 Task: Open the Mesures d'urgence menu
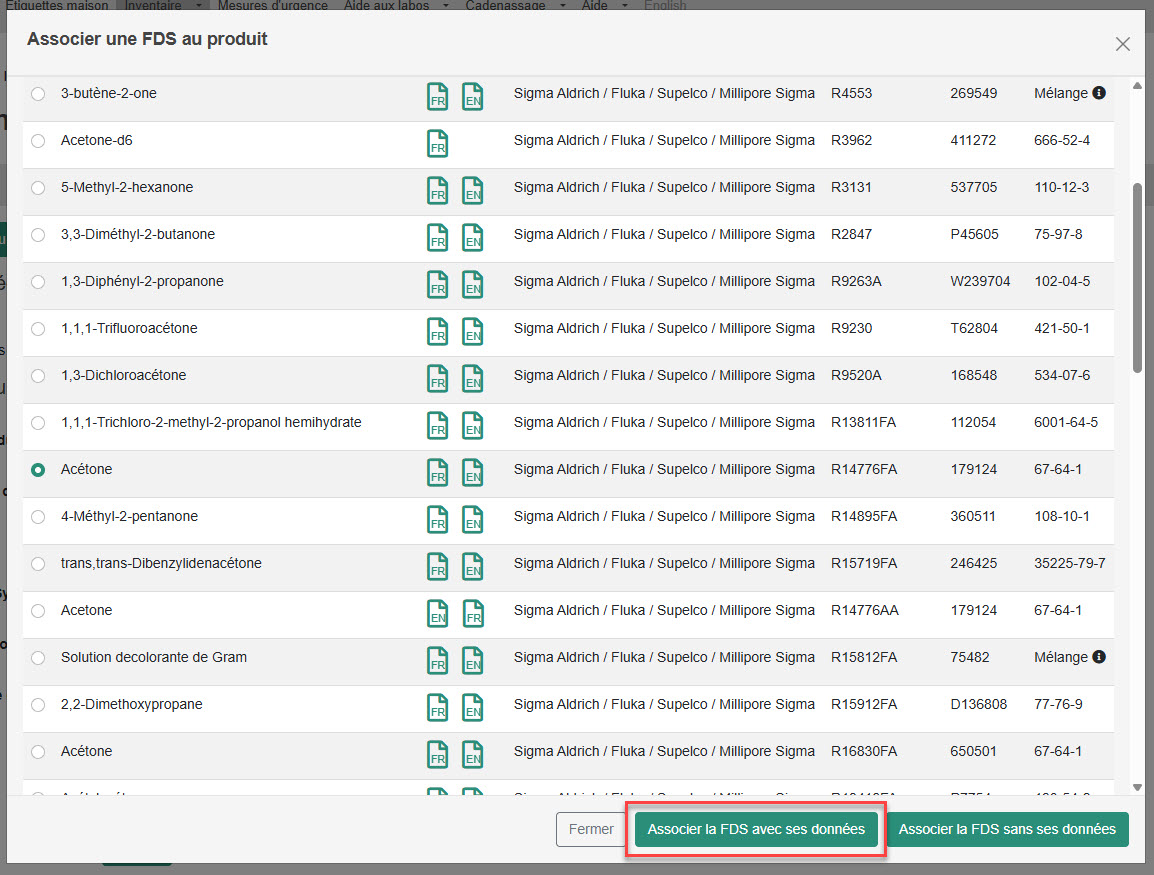click(x=272, y=5)
